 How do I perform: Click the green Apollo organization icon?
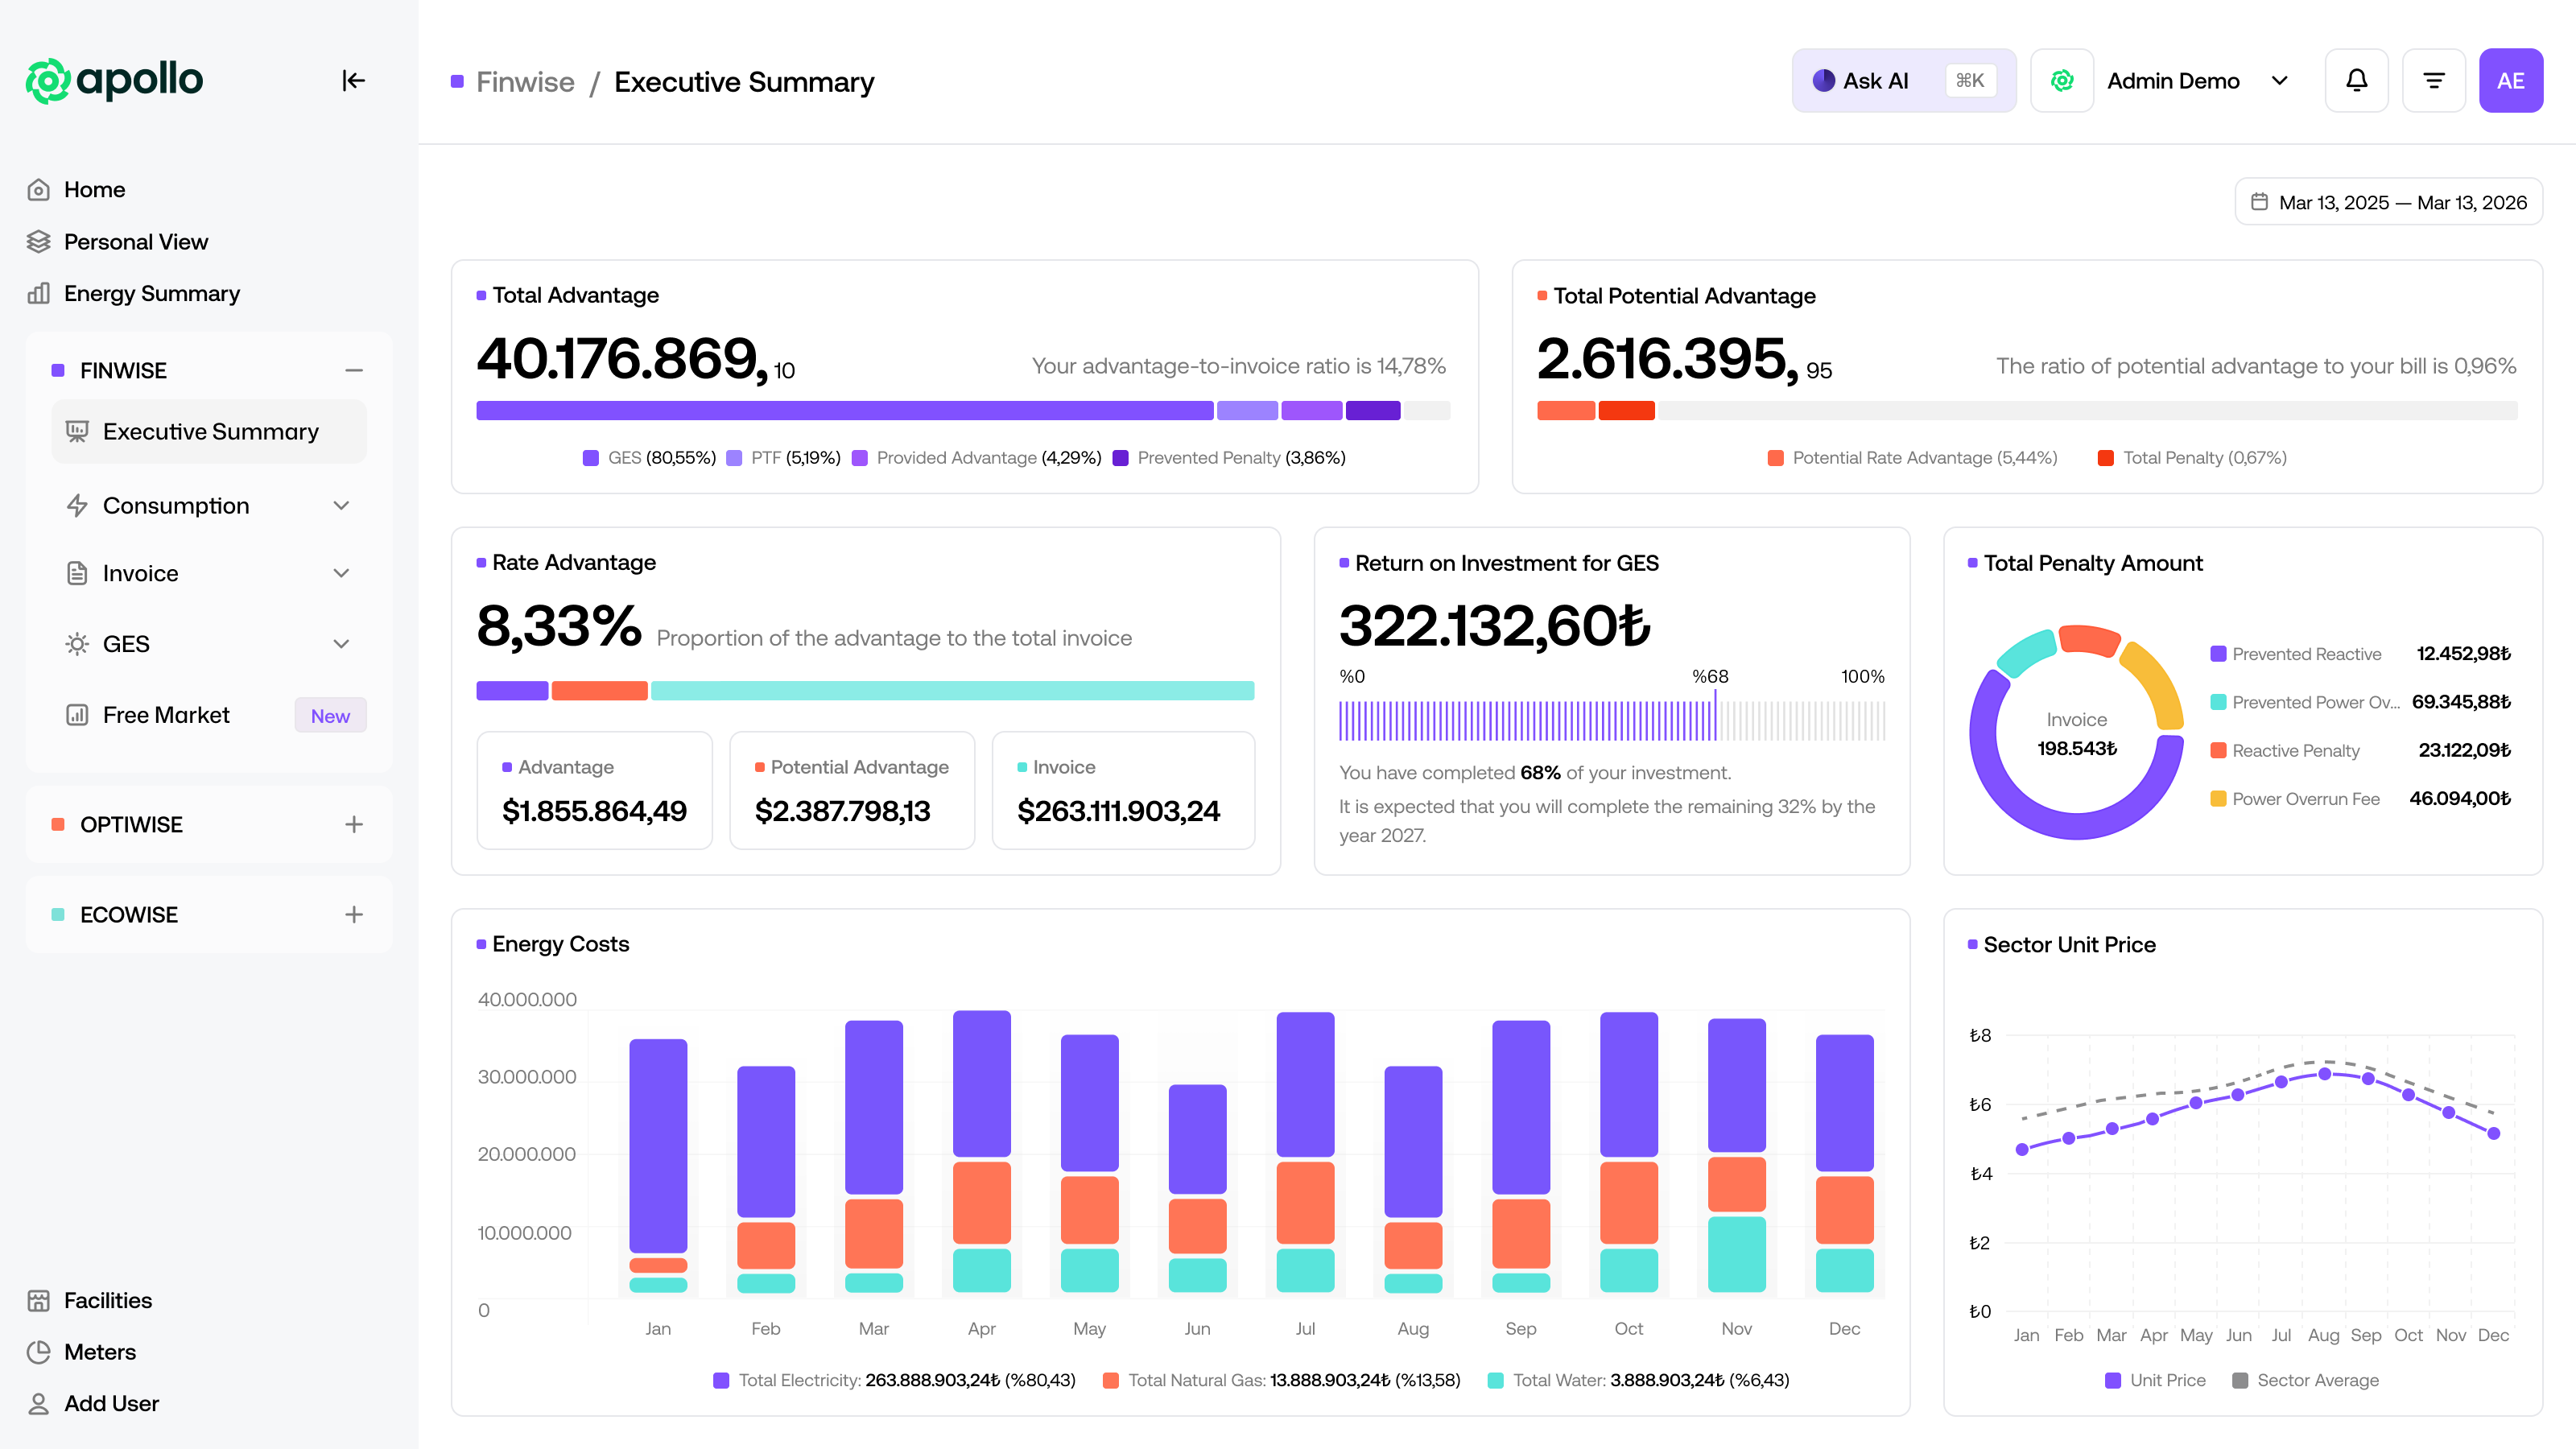tap(2062, 80)
